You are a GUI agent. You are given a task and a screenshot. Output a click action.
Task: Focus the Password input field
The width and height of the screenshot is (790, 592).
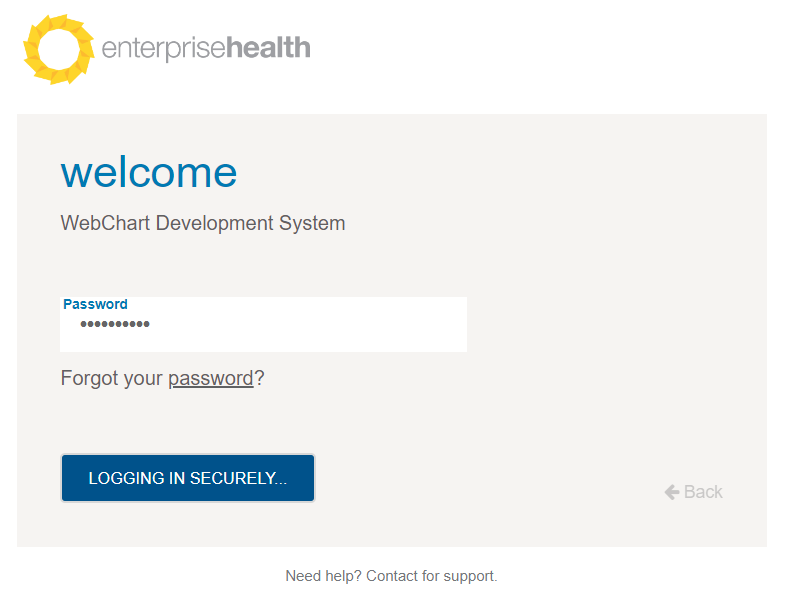tap(264, 324)
